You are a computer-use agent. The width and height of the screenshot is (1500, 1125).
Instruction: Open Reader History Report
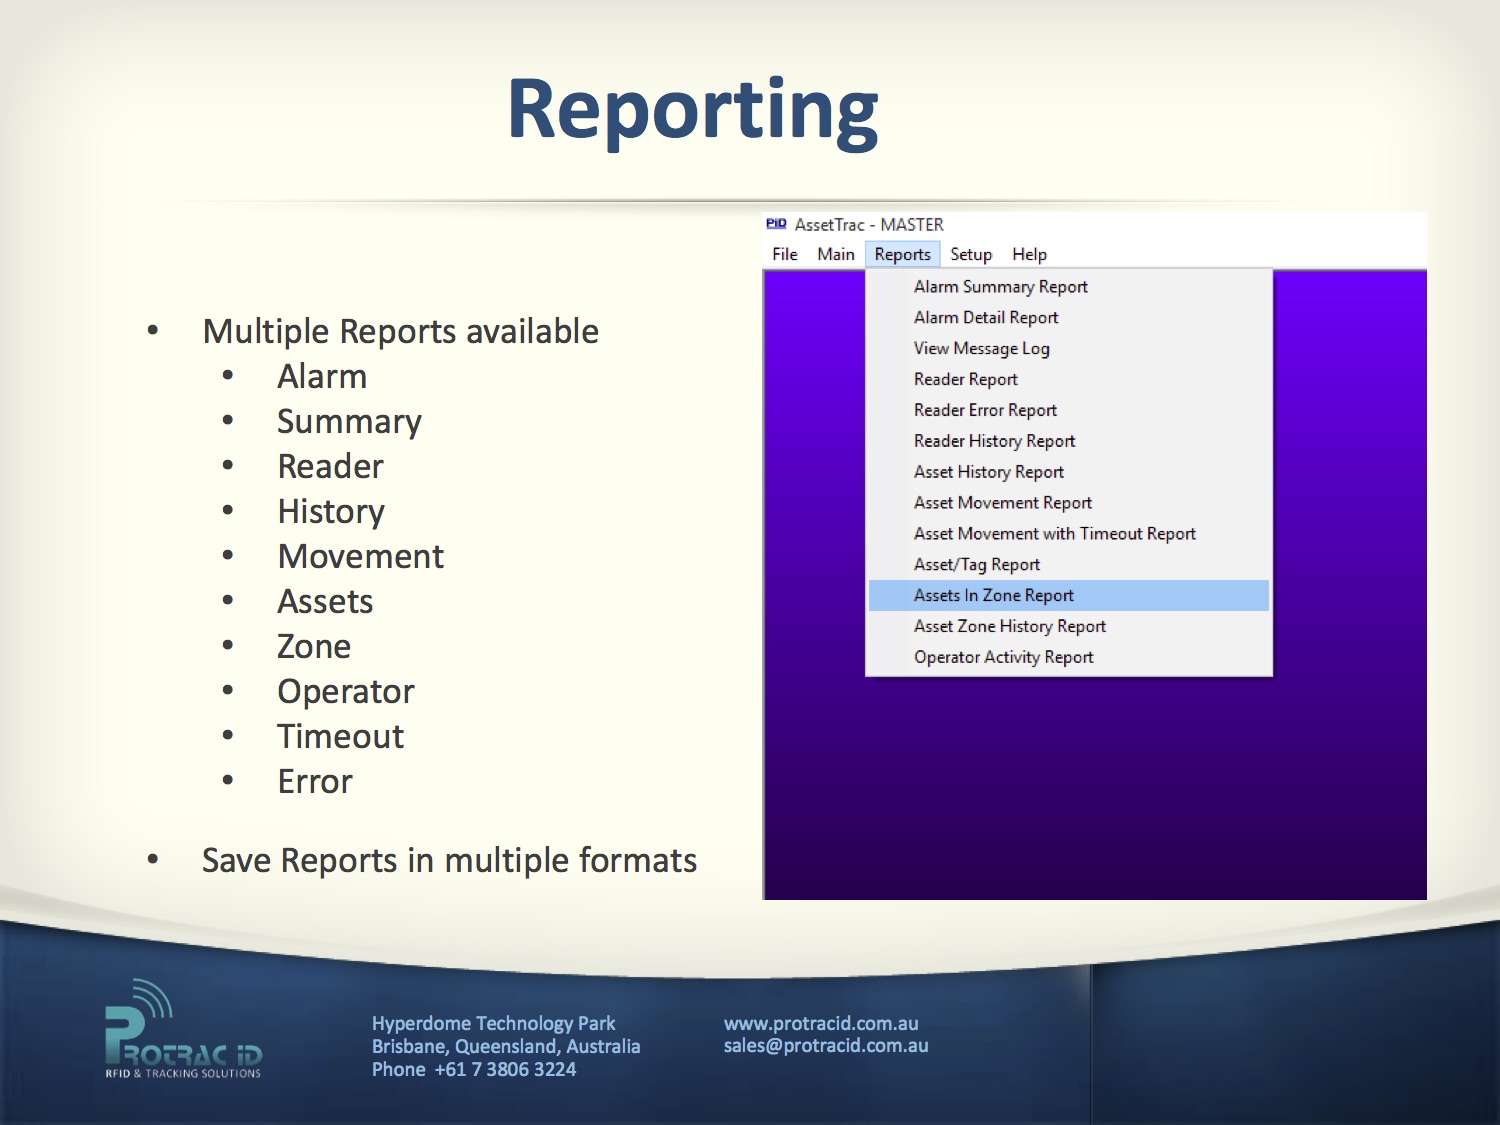(x=994, y=442)
